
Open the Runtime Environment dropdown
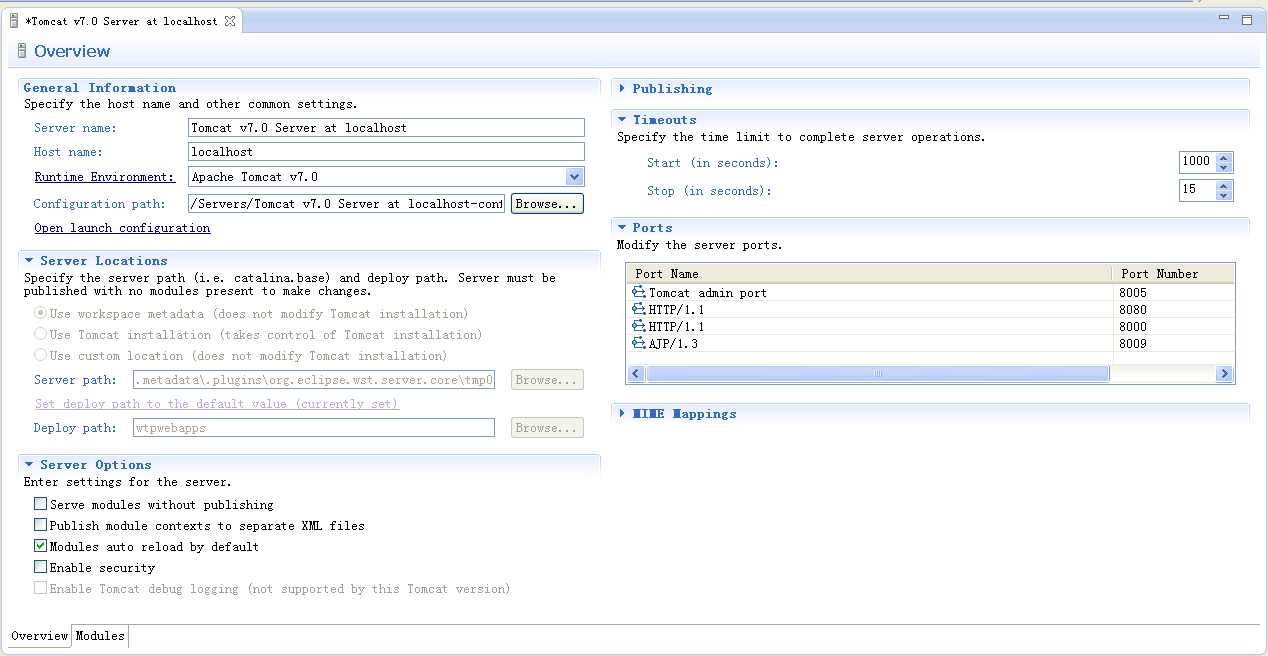coord(574,177)
